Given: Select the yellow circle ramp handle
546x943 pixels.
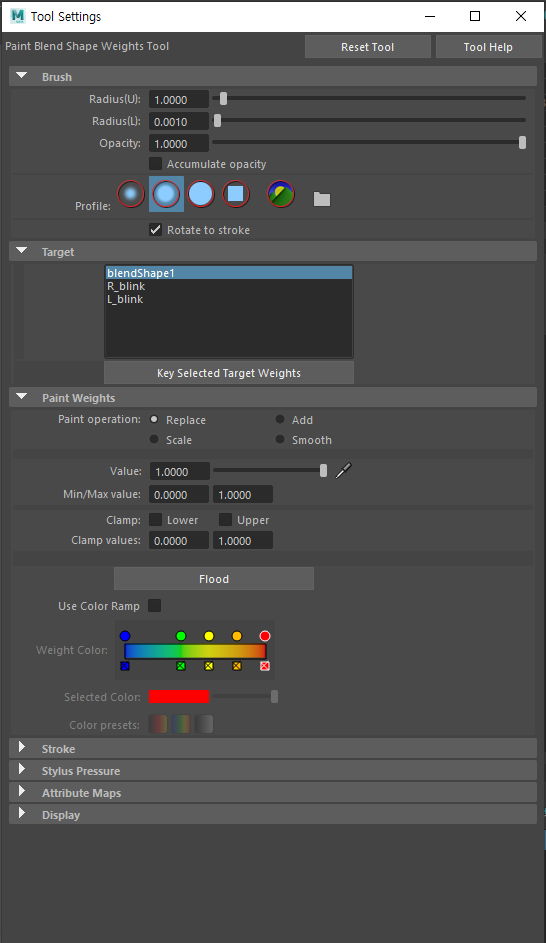Looking at the screenshot, I should (209, 636).
